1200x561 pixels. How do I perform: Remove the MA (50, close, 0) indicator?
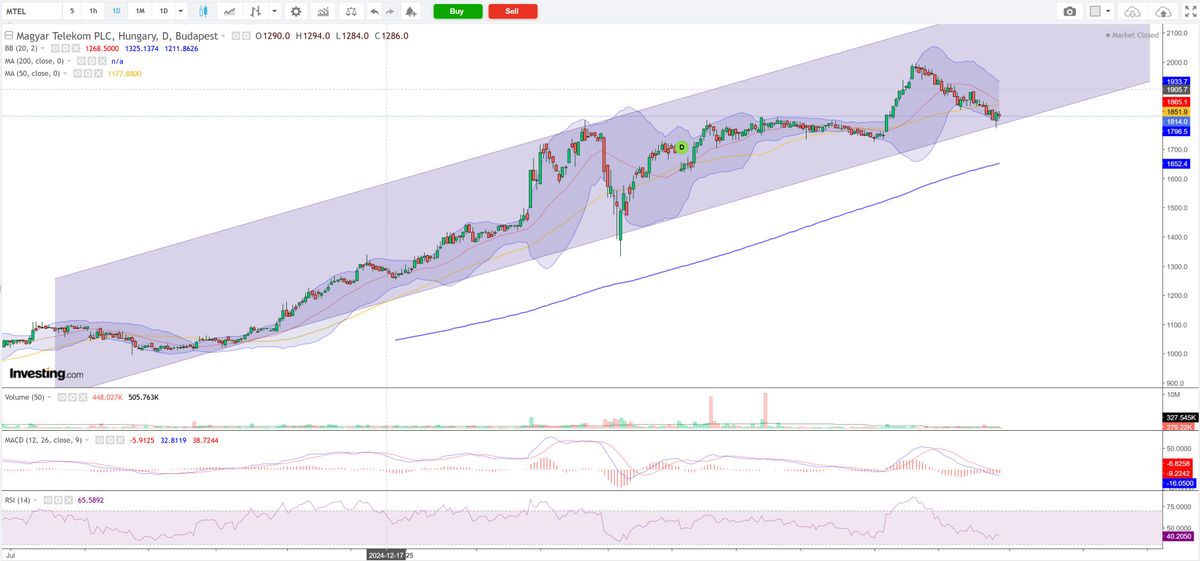[99, 73]
